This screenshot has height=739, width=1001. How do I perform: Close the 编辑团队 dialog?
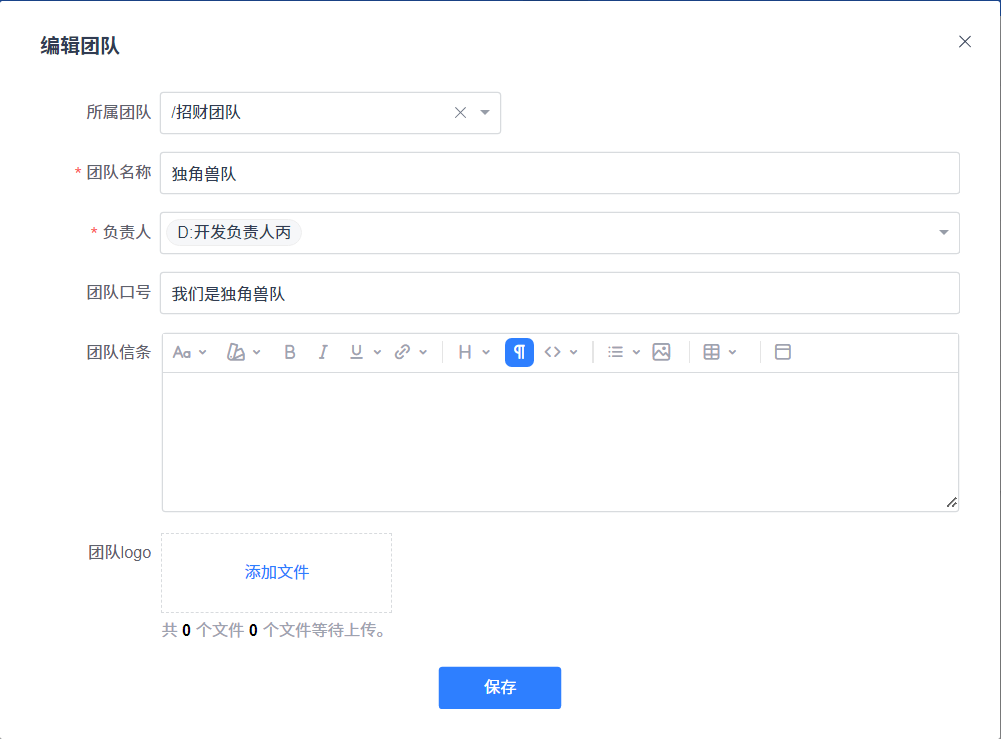965,42
